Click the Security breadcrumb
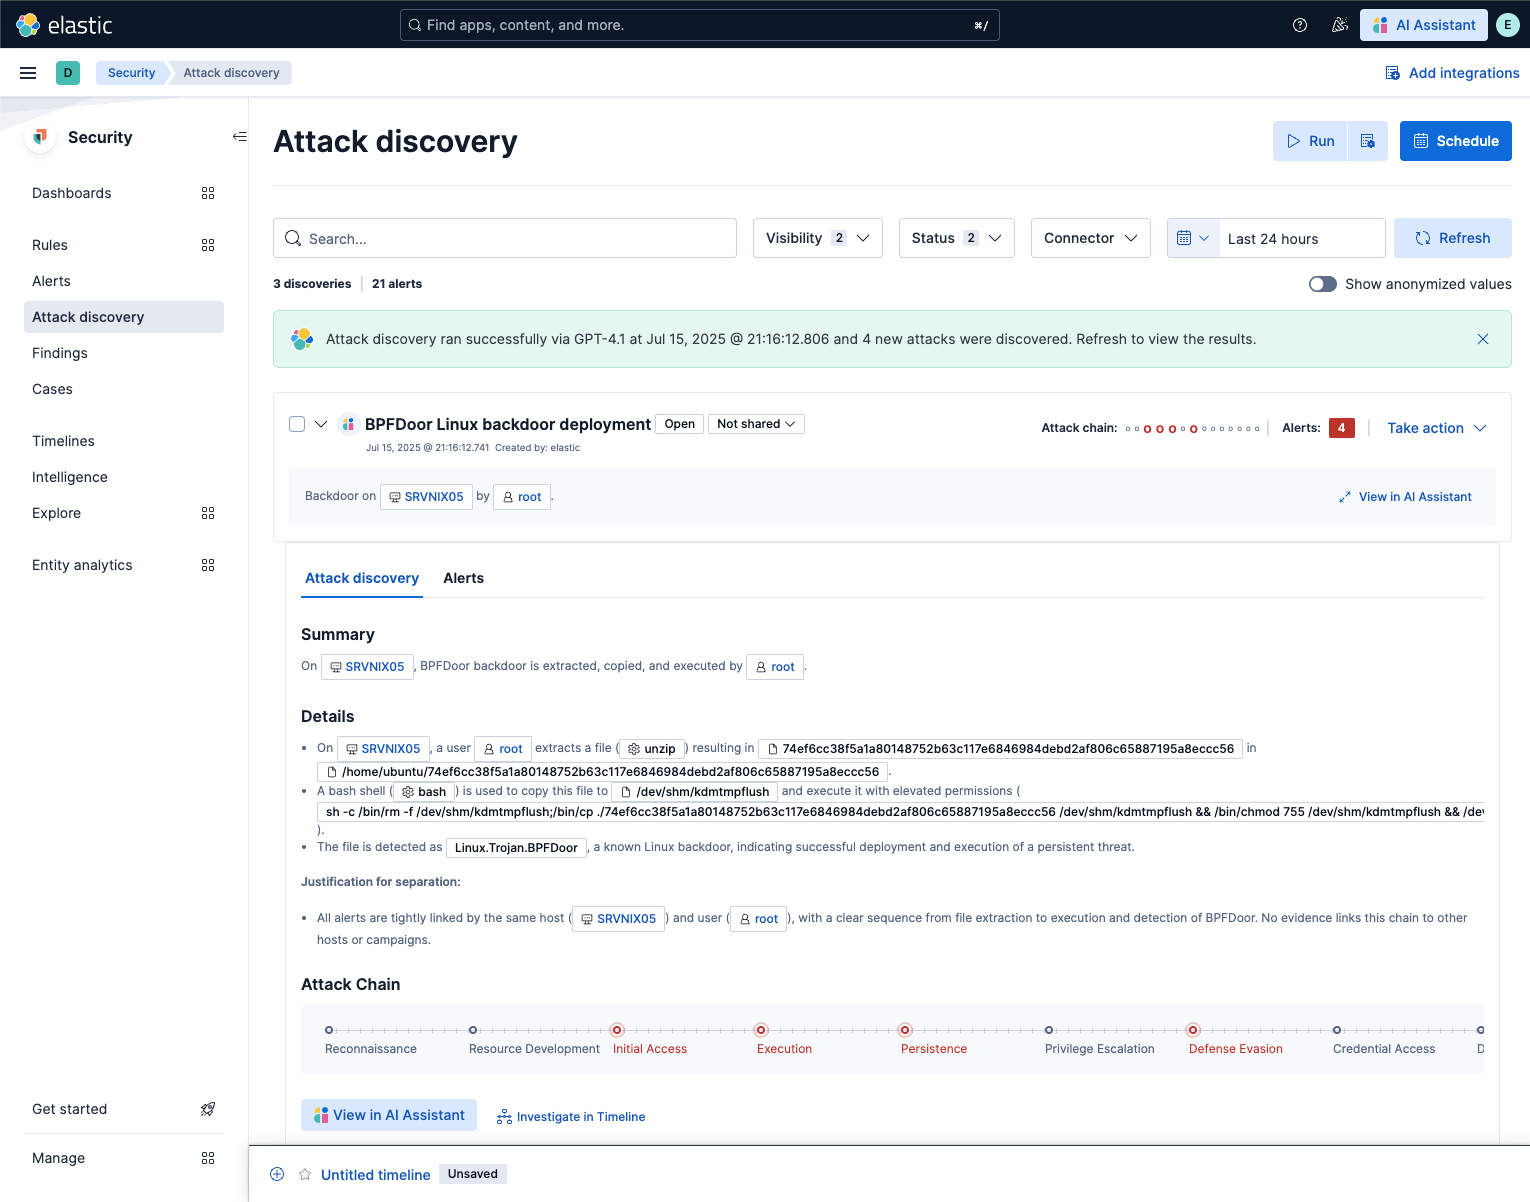Viewport: 1530px width, 1202px height. (131, 73)
